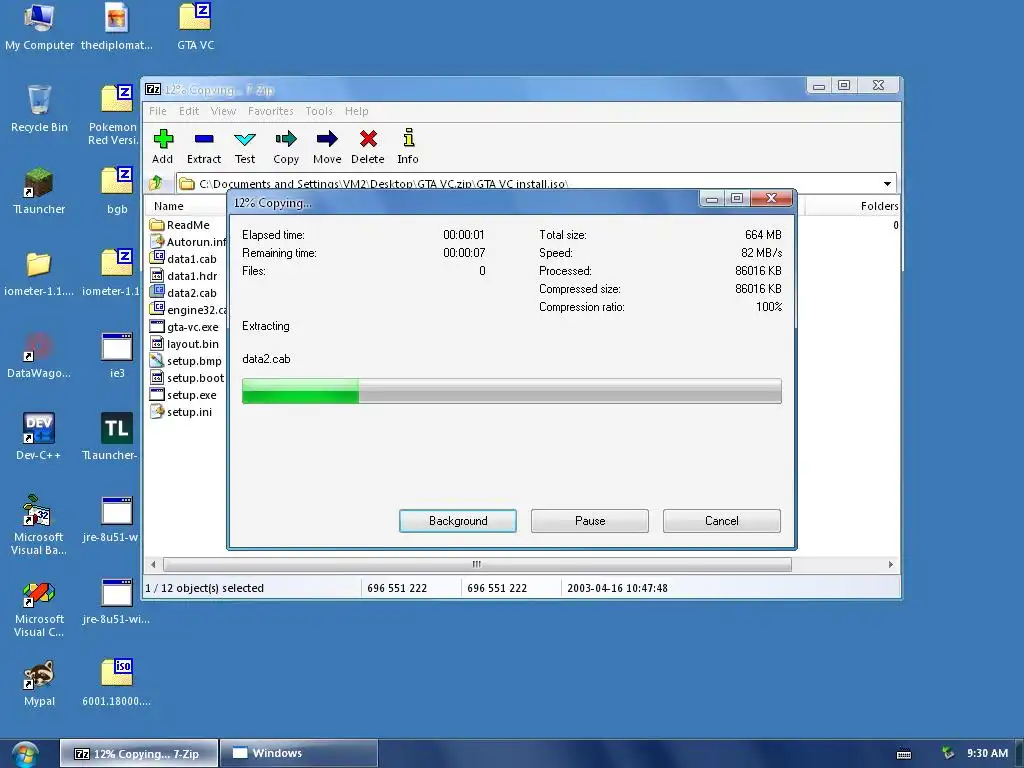Open the Edit menu in 7-Zip
The image size is (1024, 768).
189,111
